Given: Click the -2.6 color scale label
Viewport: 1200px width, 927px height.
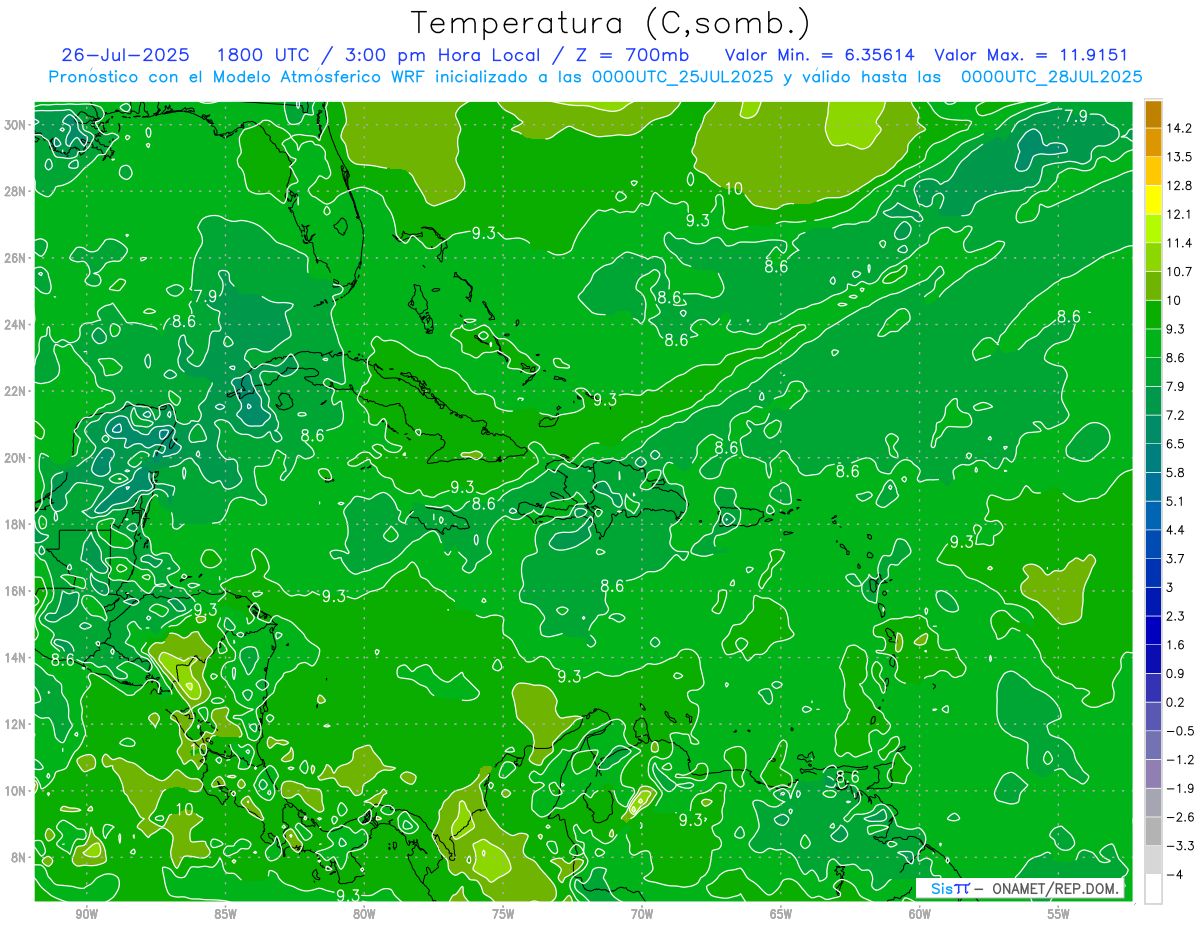Looking at the screenshot, I should [x=1180, y=817].
